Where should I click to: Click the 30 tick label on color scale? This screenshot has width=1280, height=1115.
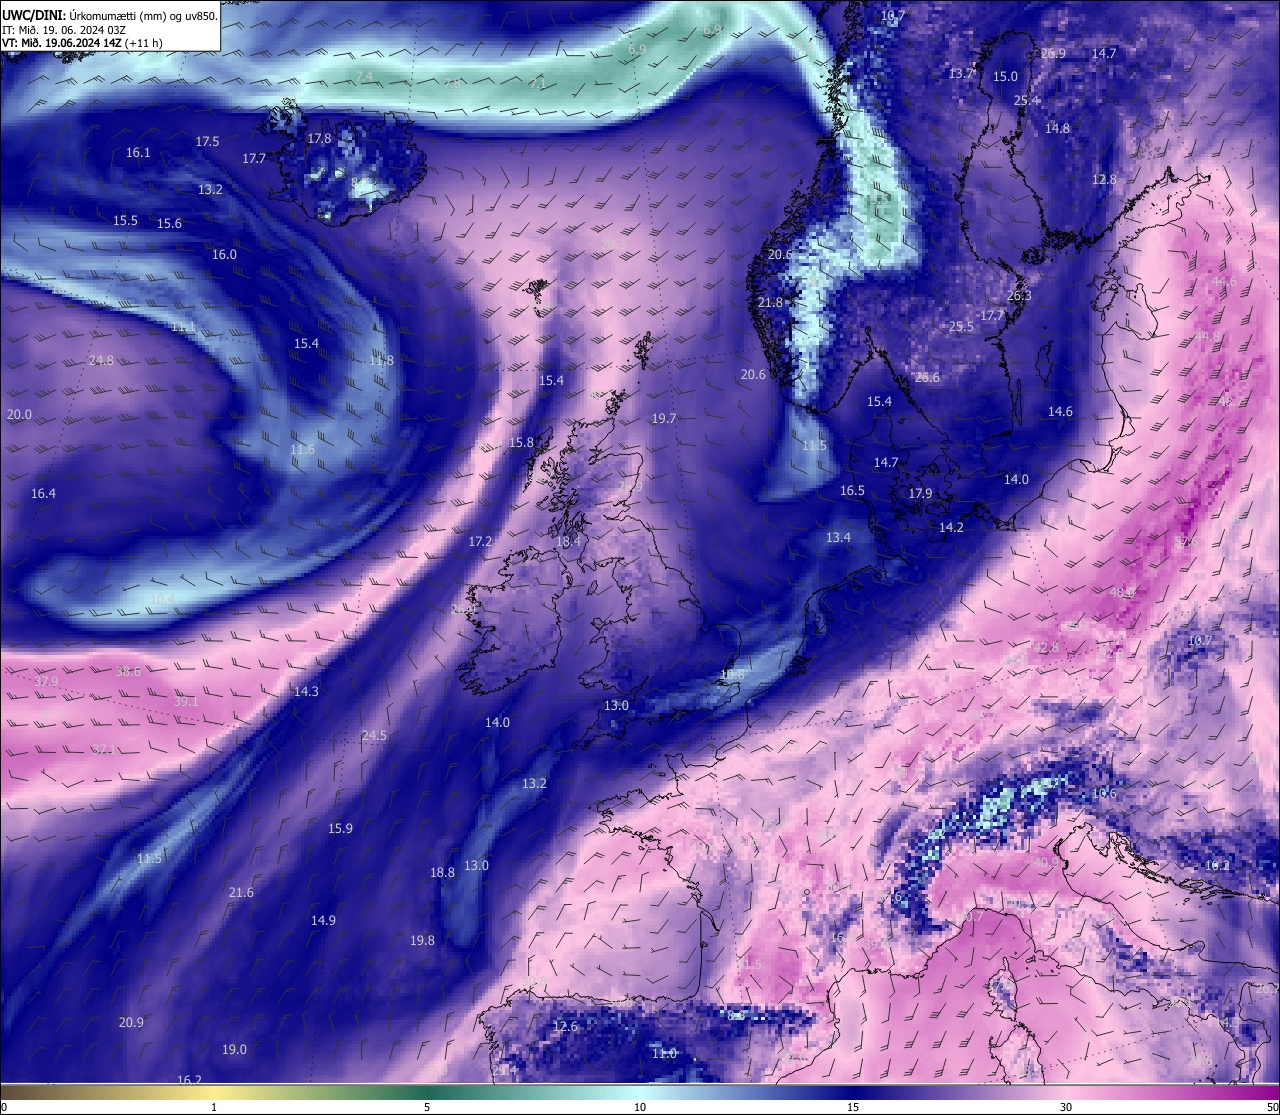(1066, 1107)
